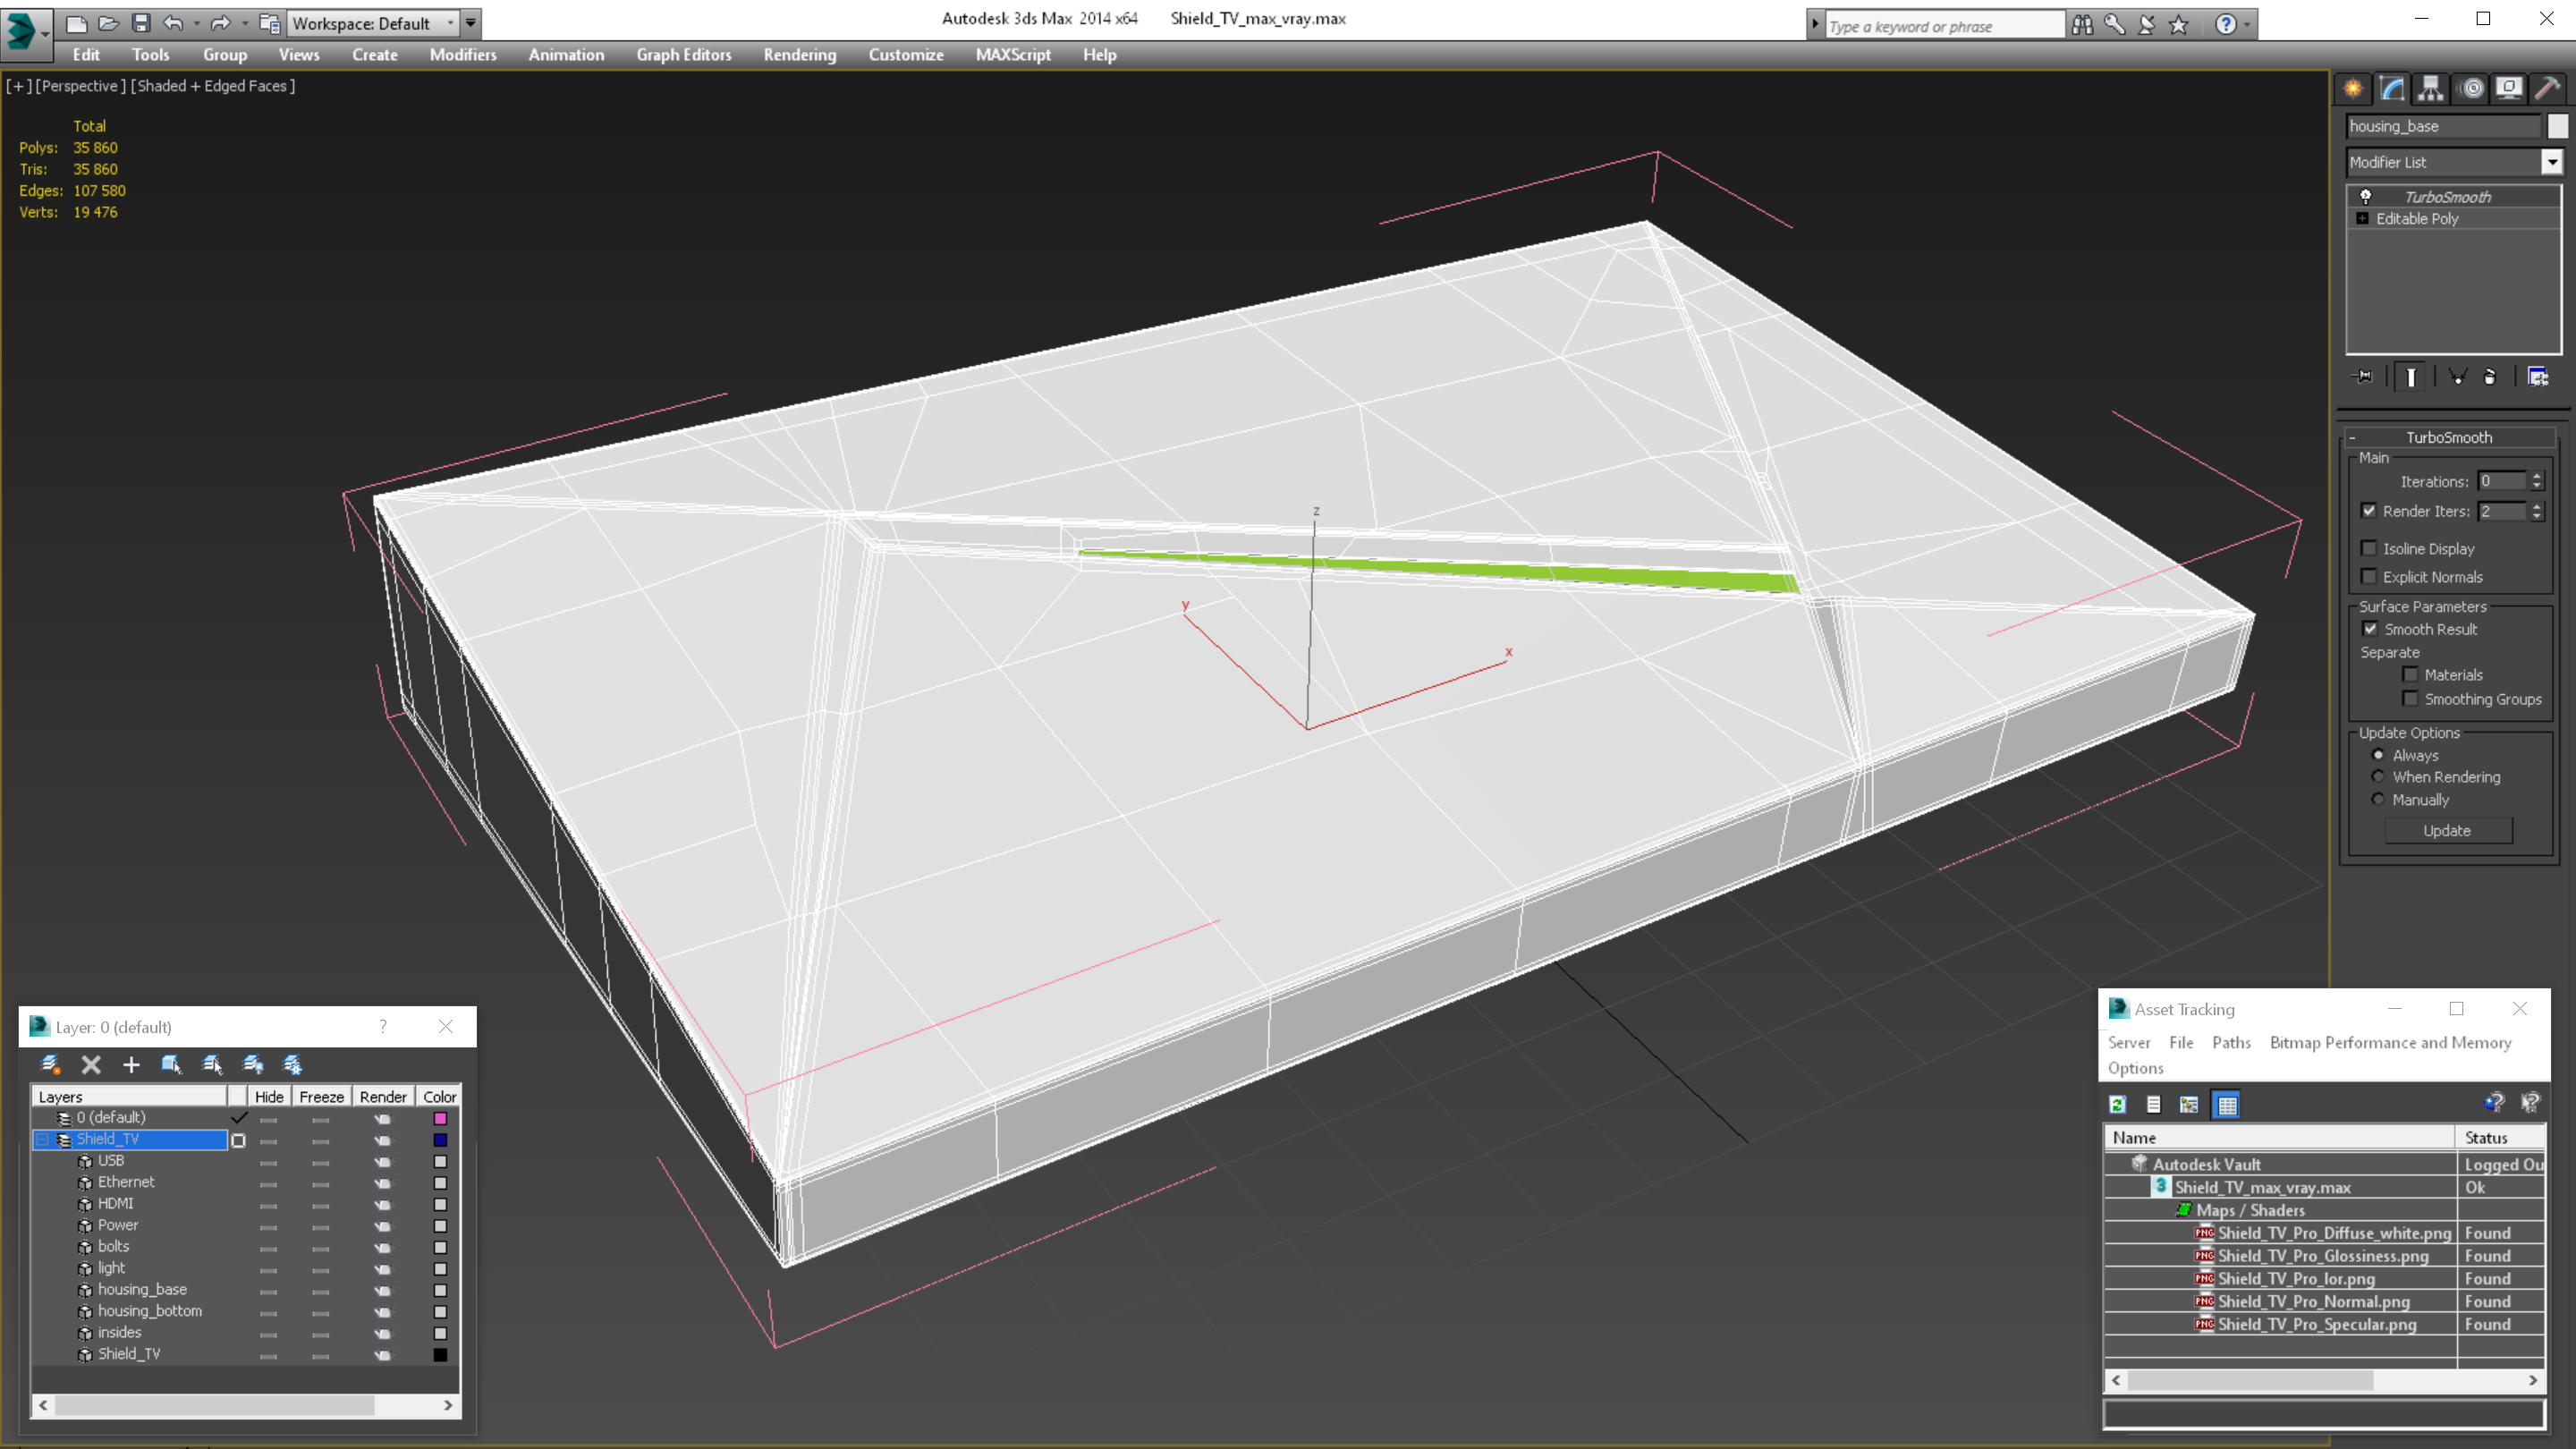Click the Name column header in Asset Tracking
Screen dimensions: 2576x1449
click(2279, 1137)
